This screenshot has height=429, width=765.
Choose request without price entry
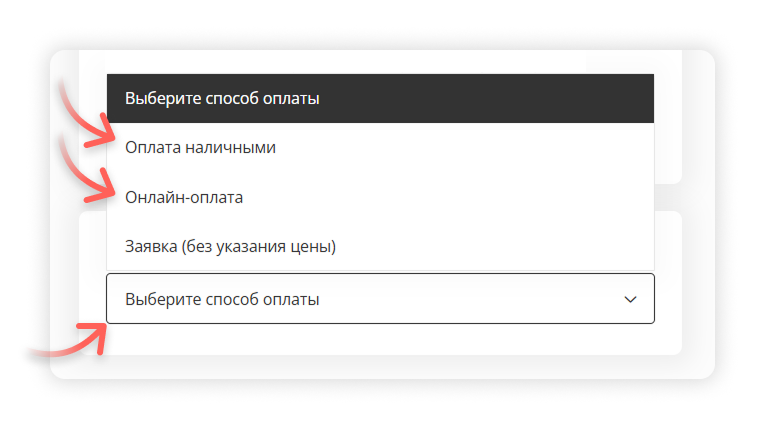230,246
